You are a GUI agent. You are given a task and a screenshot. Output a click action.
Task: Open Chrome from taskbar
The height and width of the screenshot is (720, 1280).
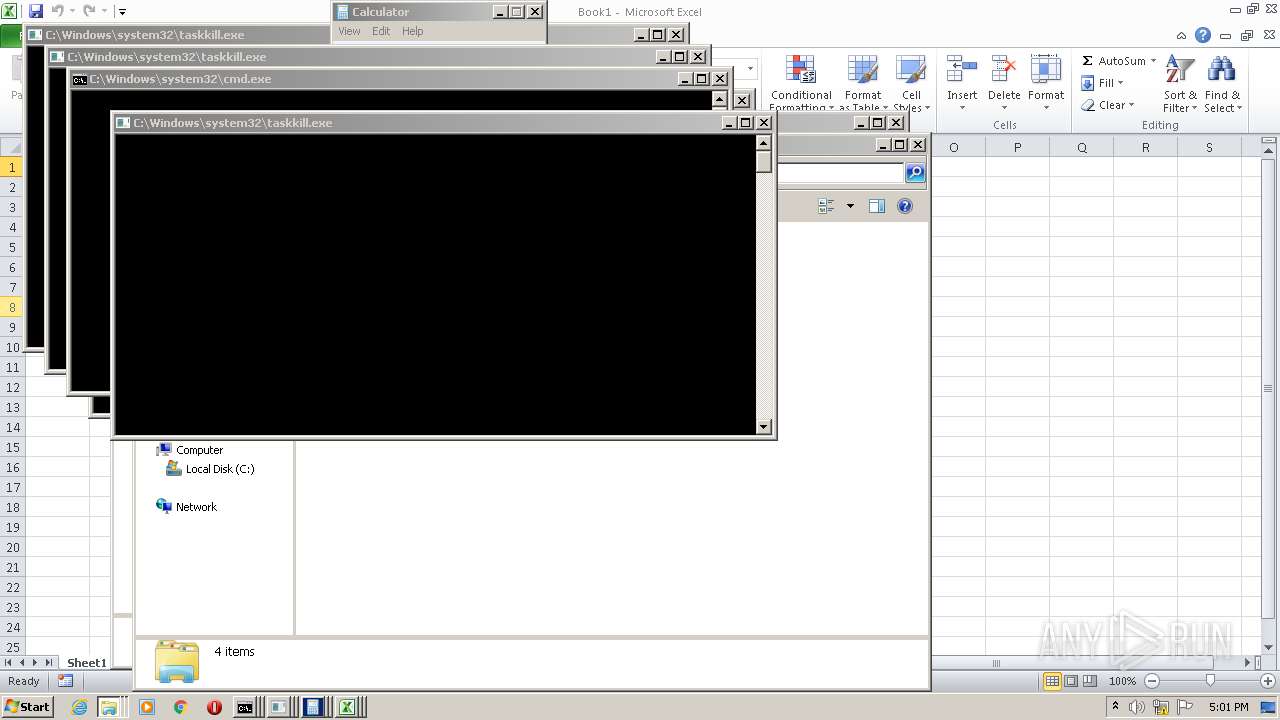coord(180,707)
